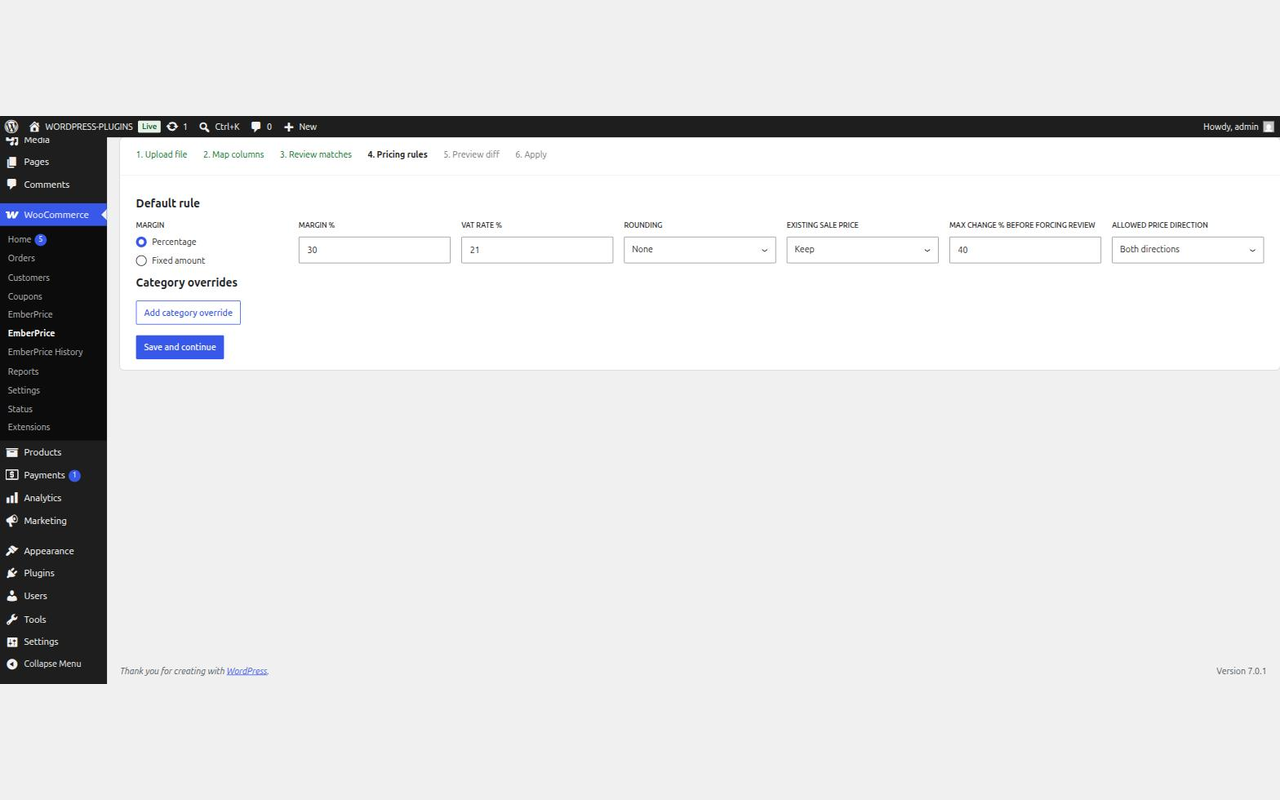
Task: Click the Analytics bar chart icon
Action: pyautogui.click(x=12, y=498)
